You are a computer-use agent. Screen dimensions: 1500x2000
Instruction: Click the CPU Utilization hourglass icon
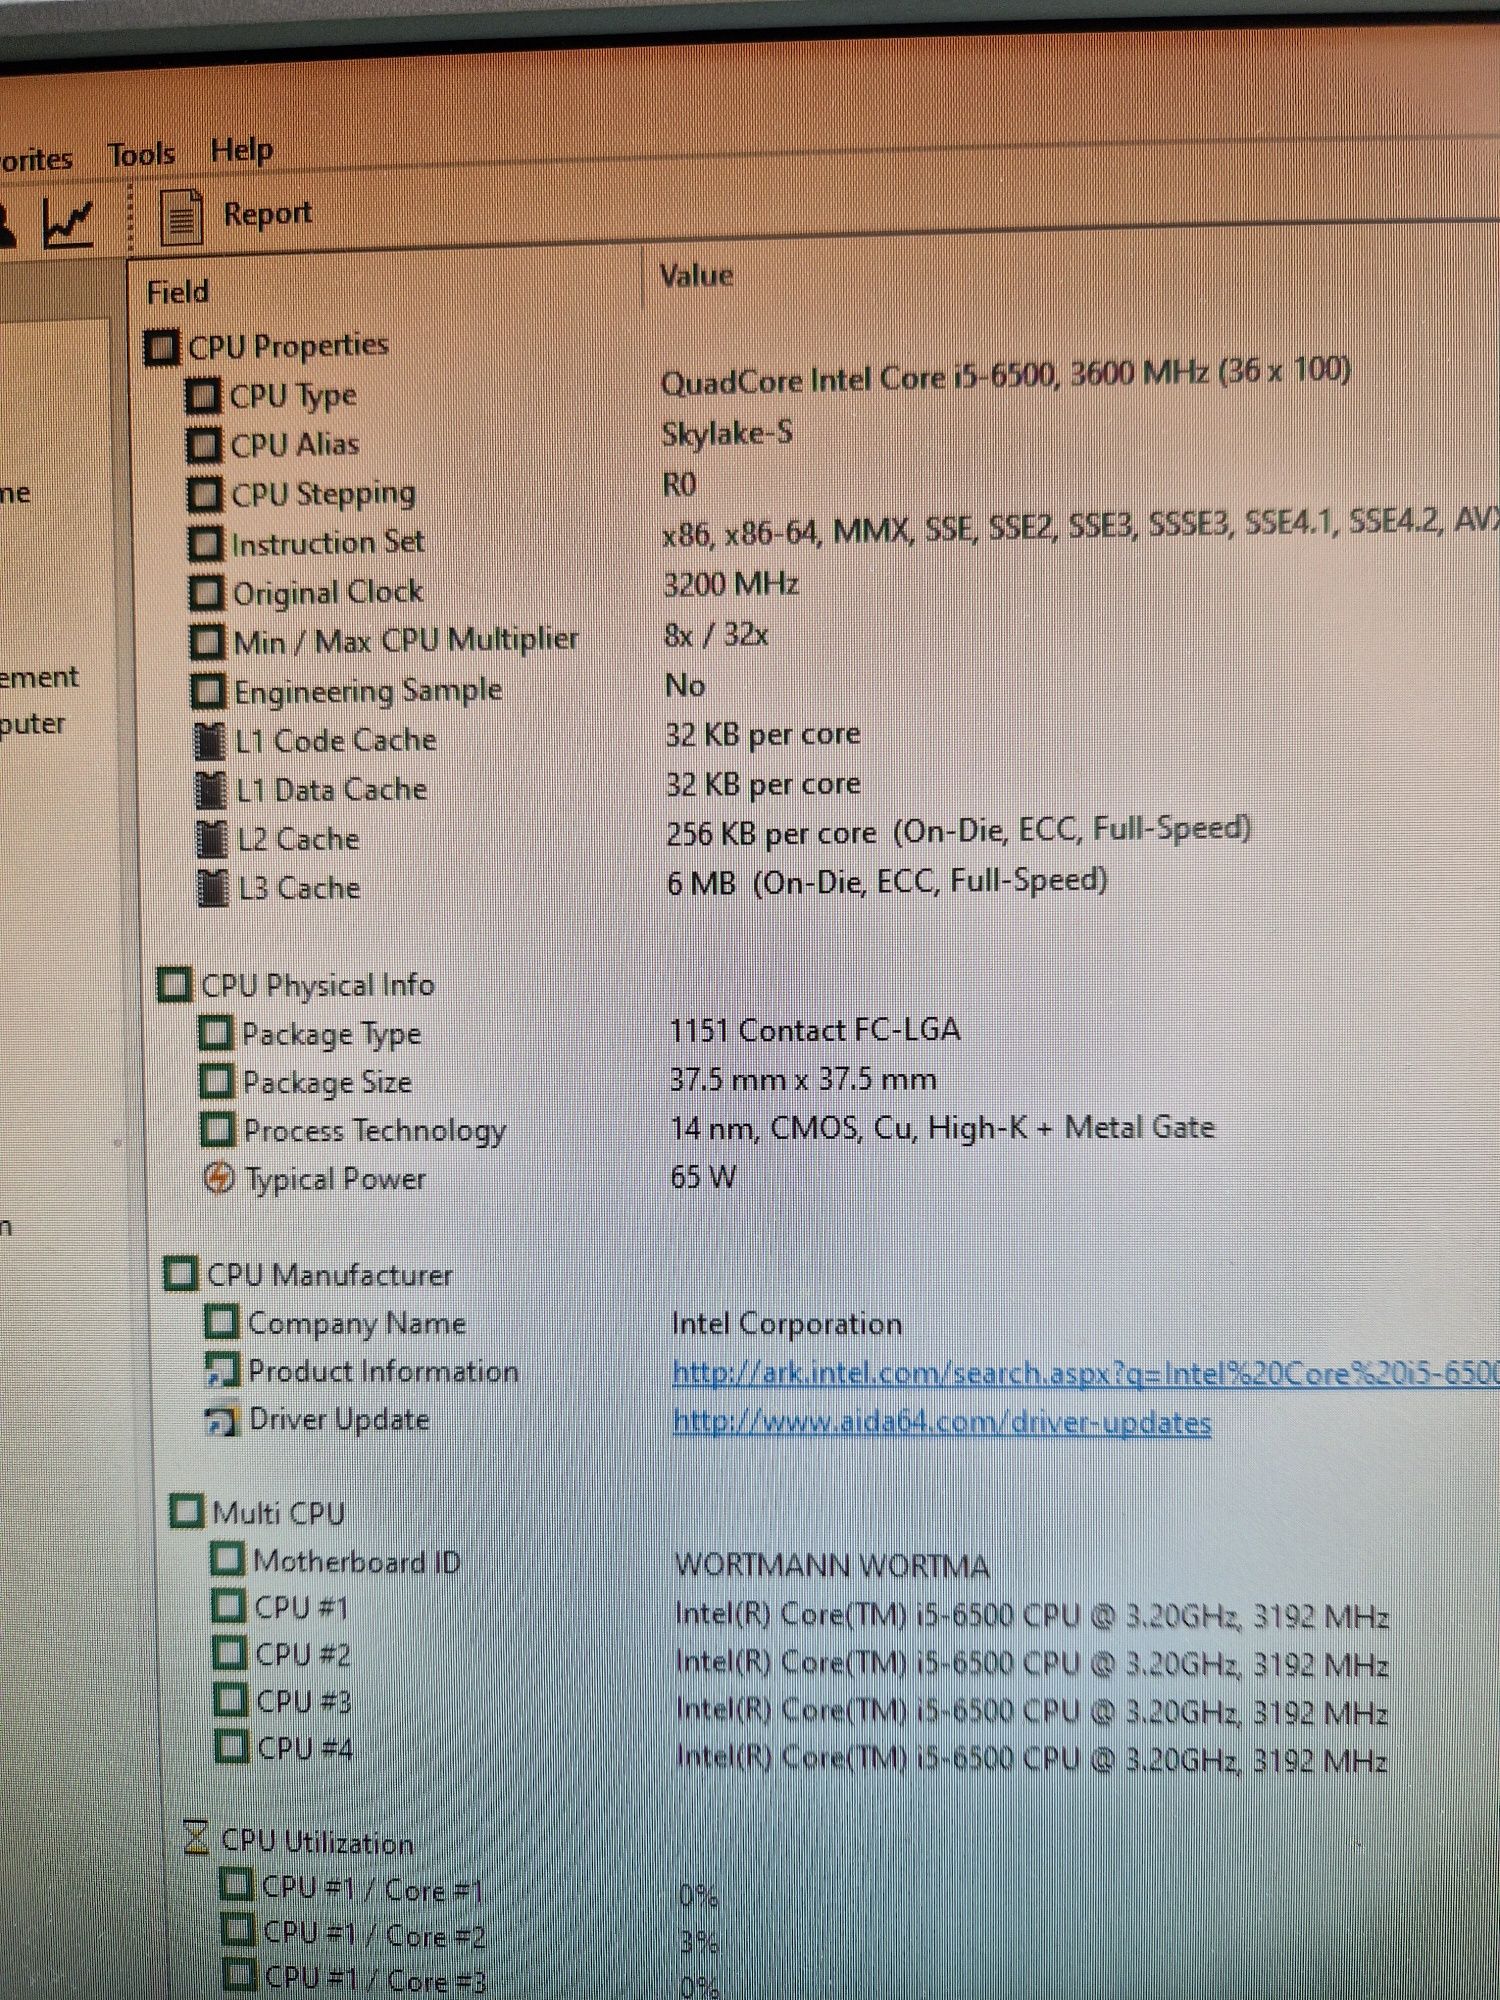click(196, 1838)
